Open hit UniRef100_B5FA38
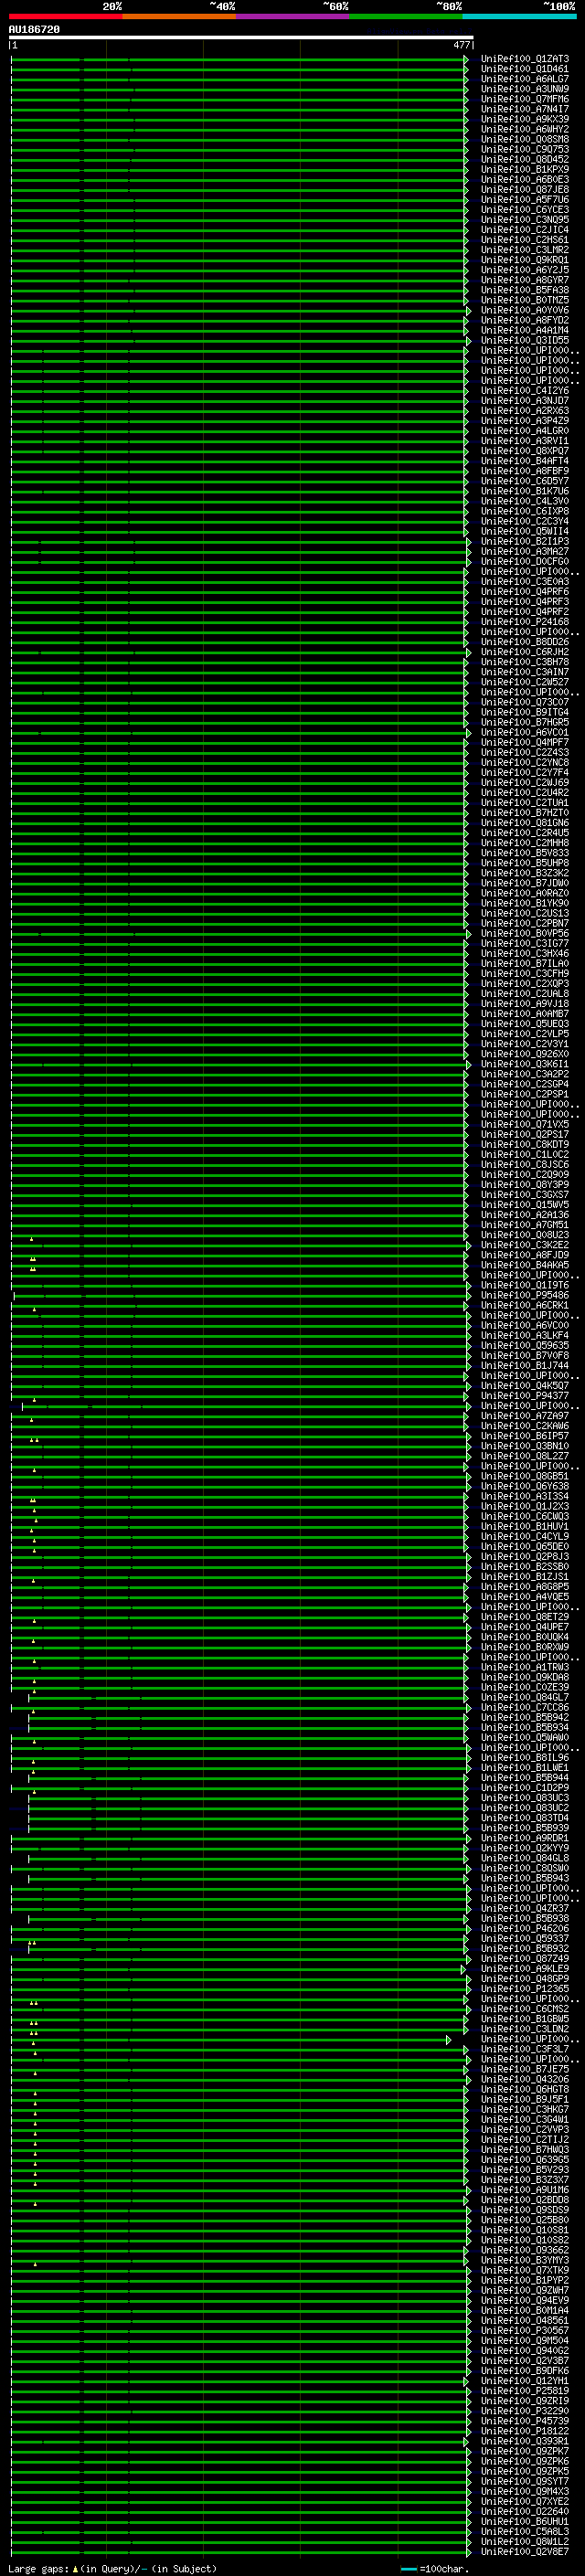This screenshot has height=2576, width=585. (525, 290)
